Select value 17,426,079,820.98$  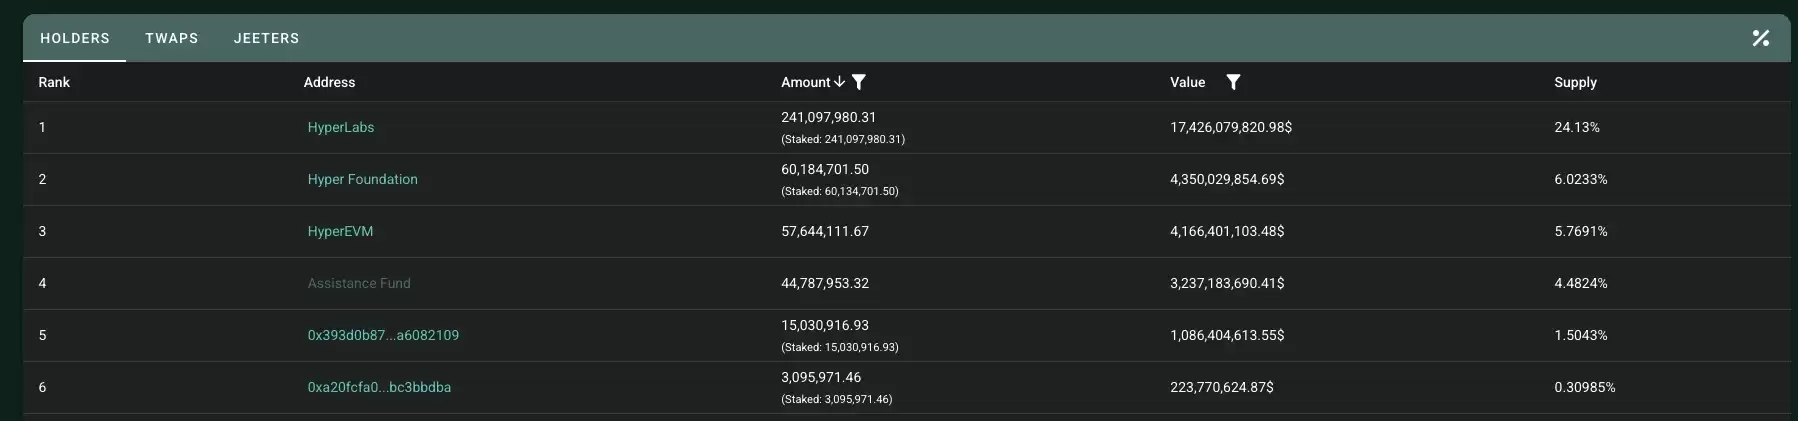(1231, 127)
